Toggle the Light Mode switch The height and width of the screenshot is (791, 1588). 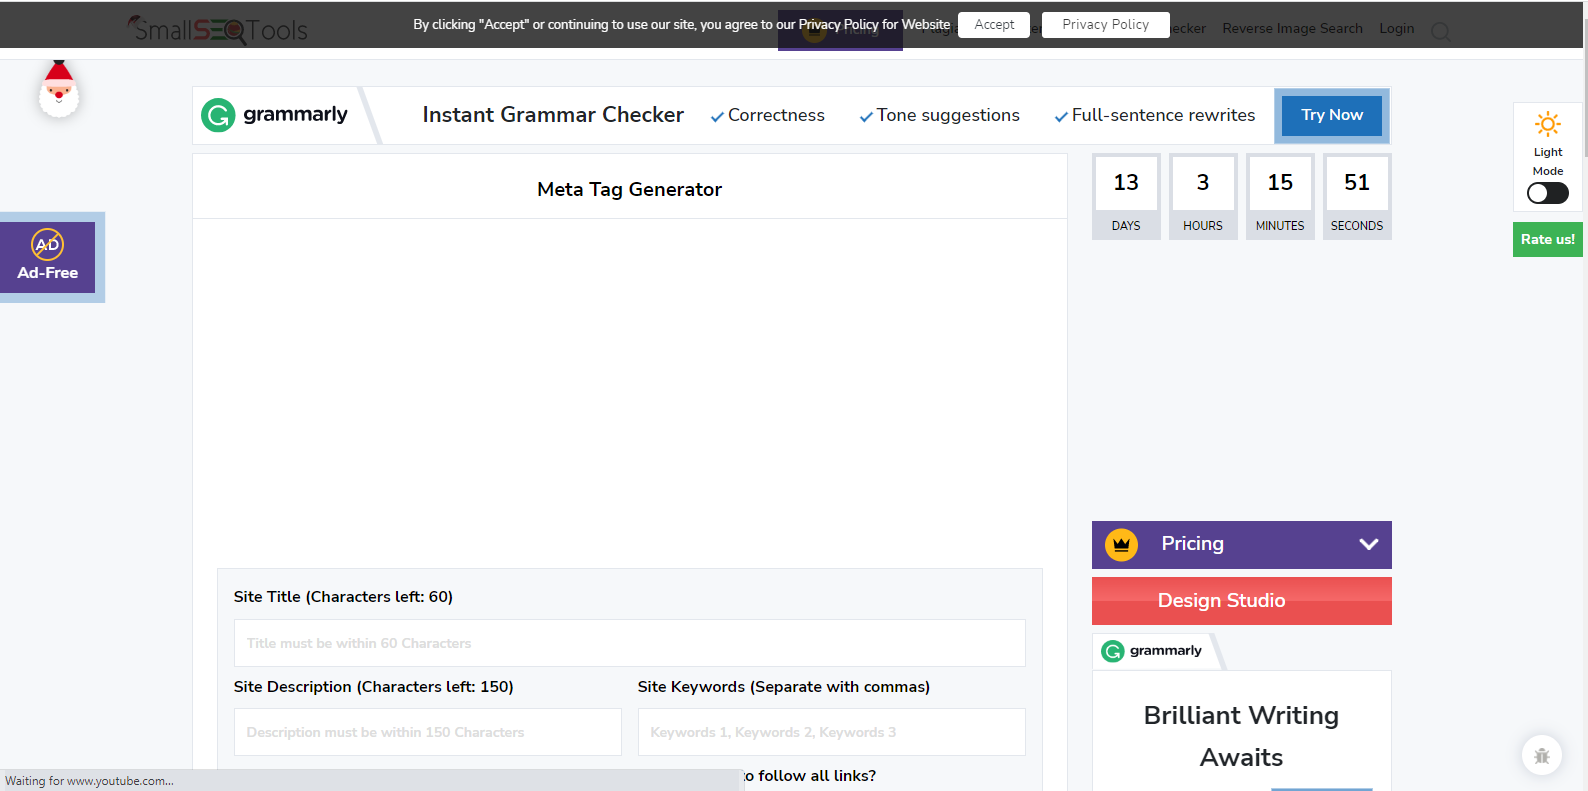click(1548, 193)
